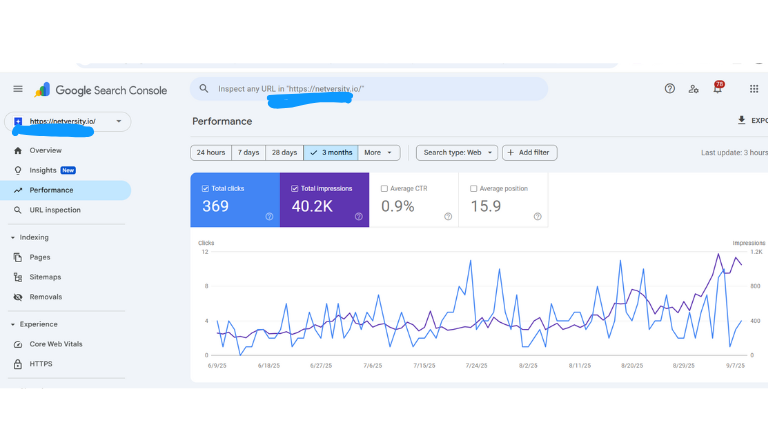Viewport: 768px width, 432px height.
Task: Open the HTTPS report
Action: (x=66, y=364)
